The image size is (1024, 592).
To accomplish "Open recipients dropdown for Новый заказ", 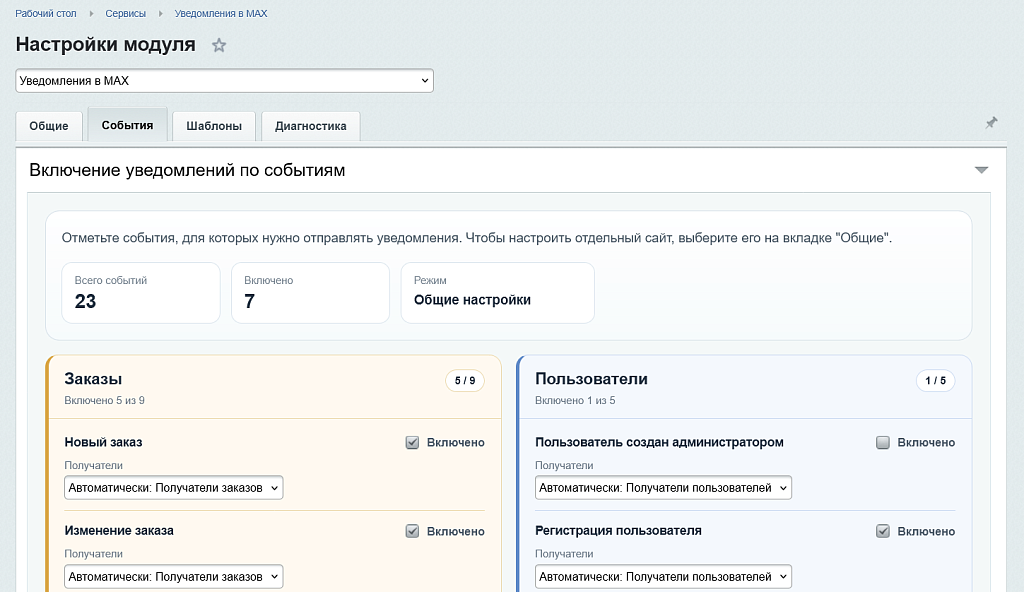I will [174, 488].
